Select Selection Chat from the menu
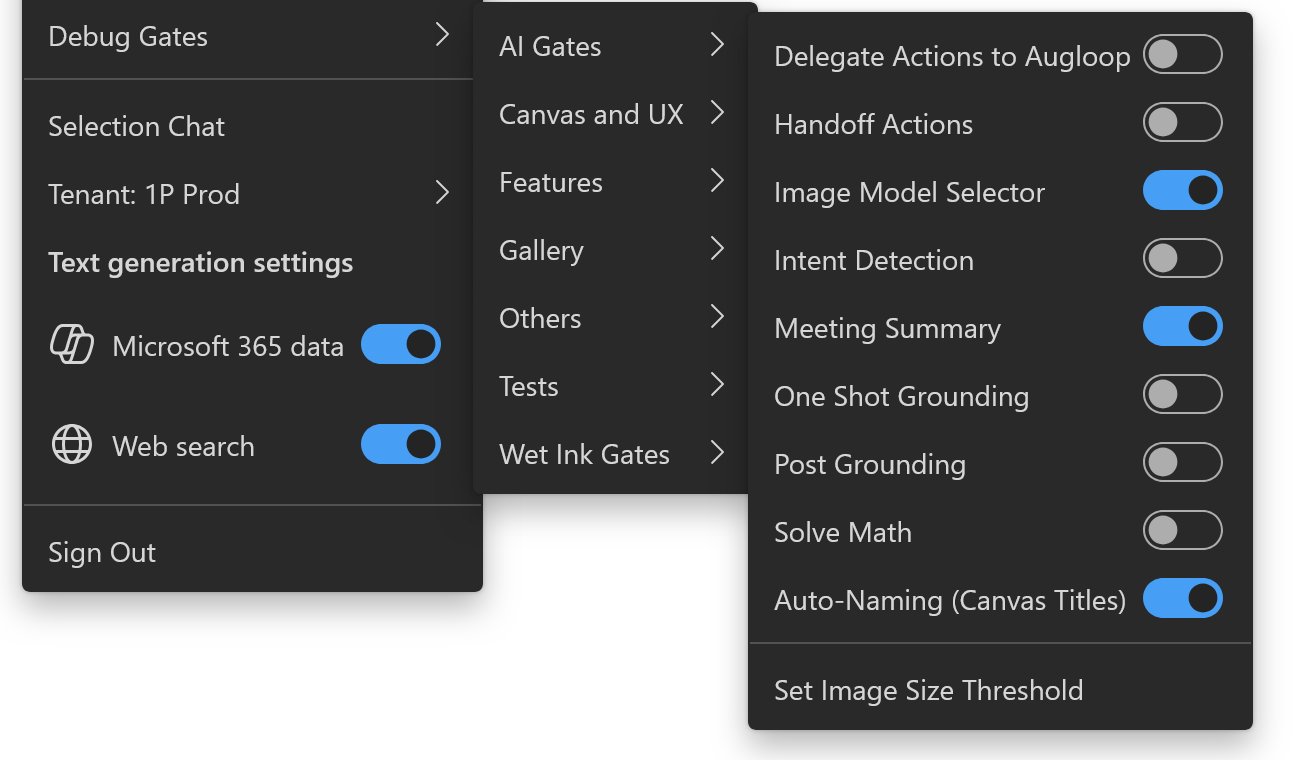 (136, 126)
